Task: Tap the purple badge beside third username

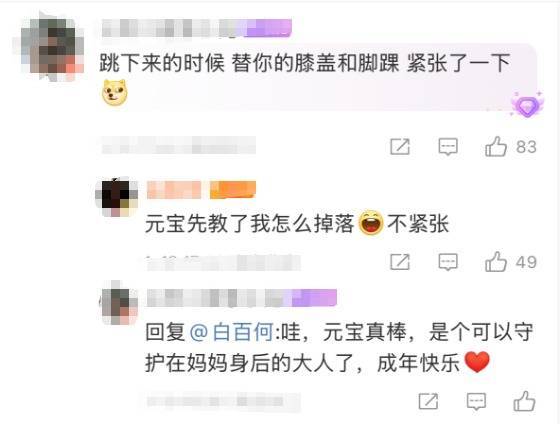Action: 314,298
